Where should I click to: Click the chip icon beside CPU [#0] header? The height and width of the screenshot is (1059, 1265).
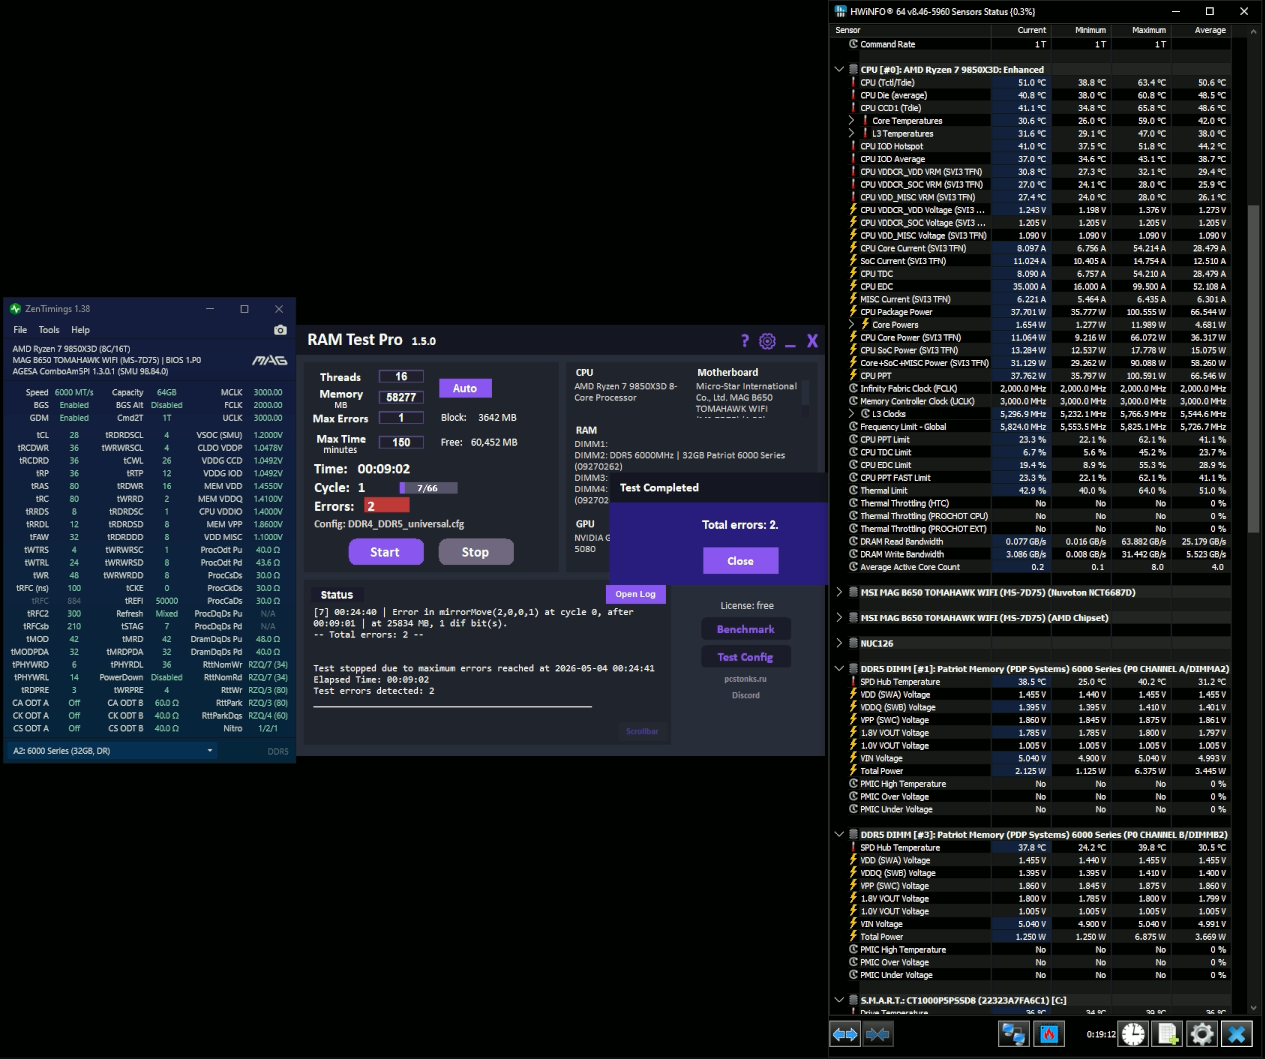point(853,70)
